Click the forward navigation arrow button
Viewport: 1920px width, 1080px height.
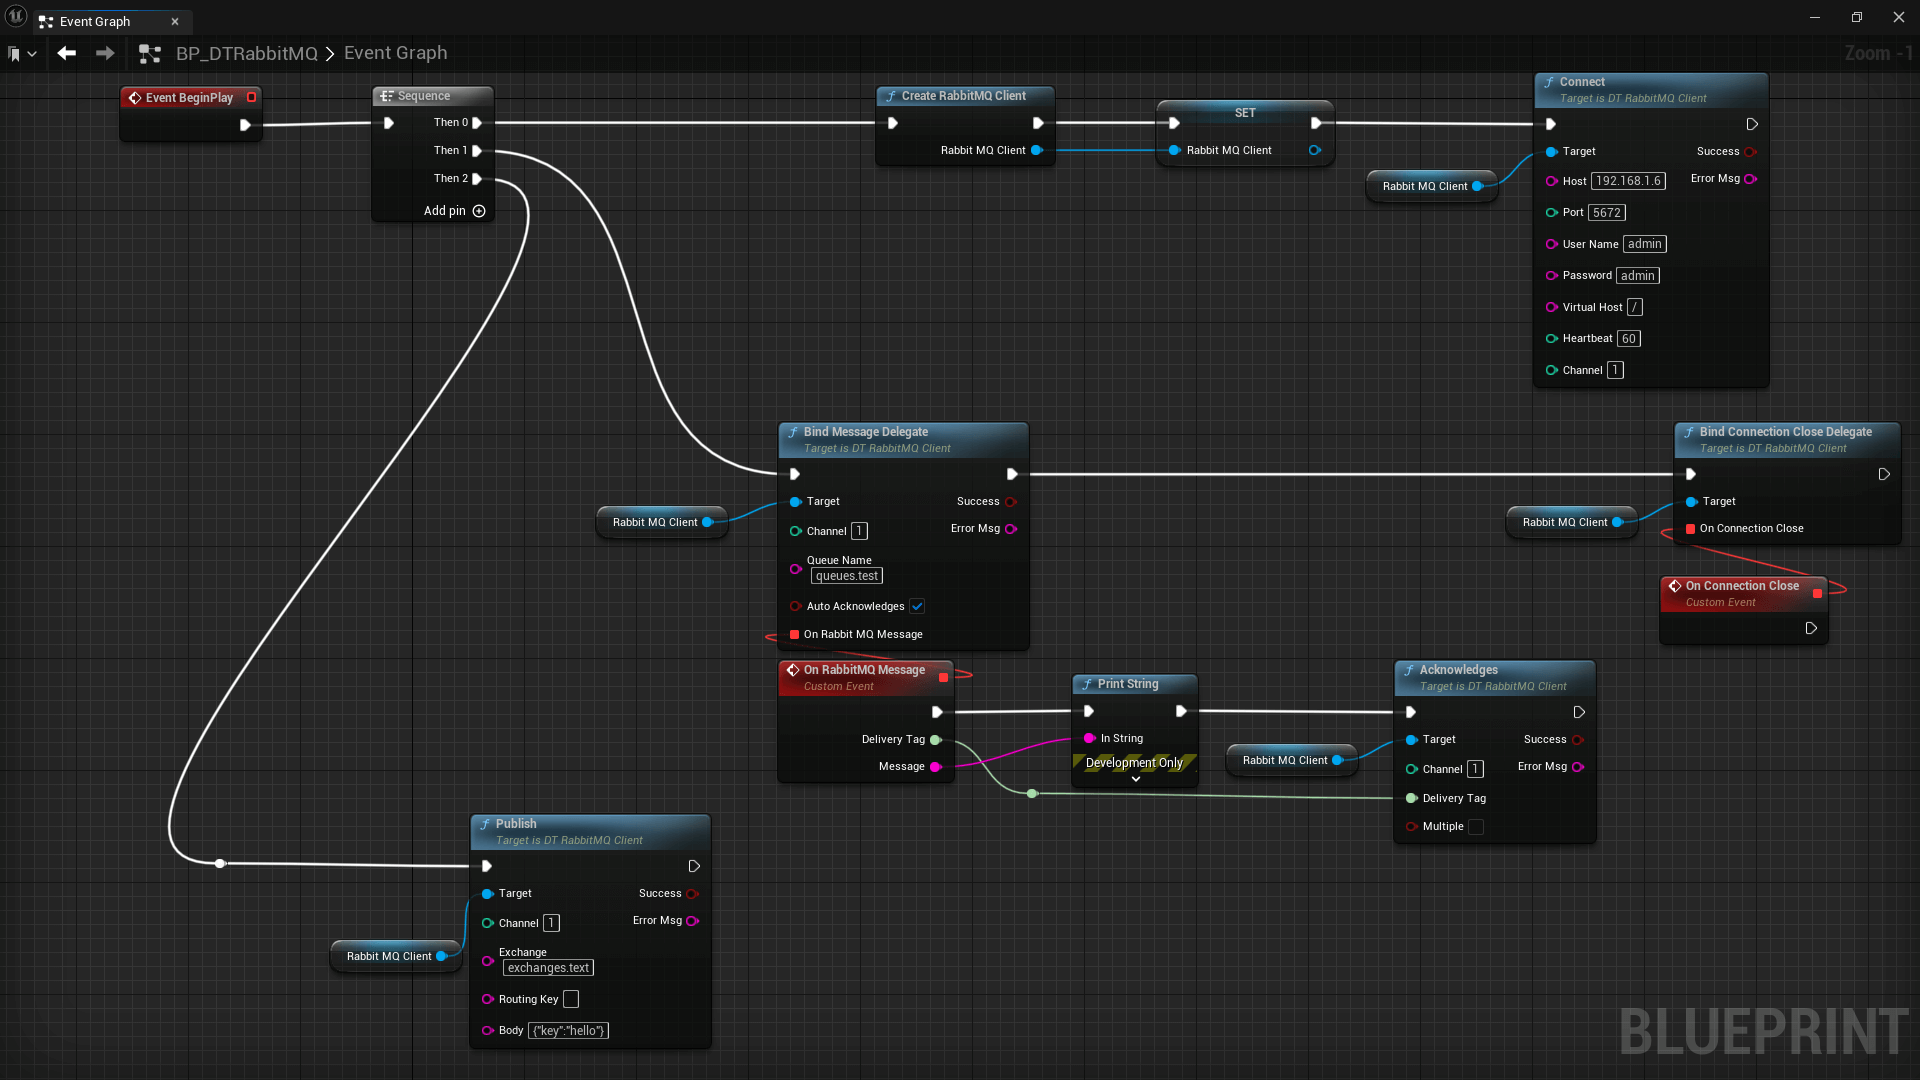[105, 53]
